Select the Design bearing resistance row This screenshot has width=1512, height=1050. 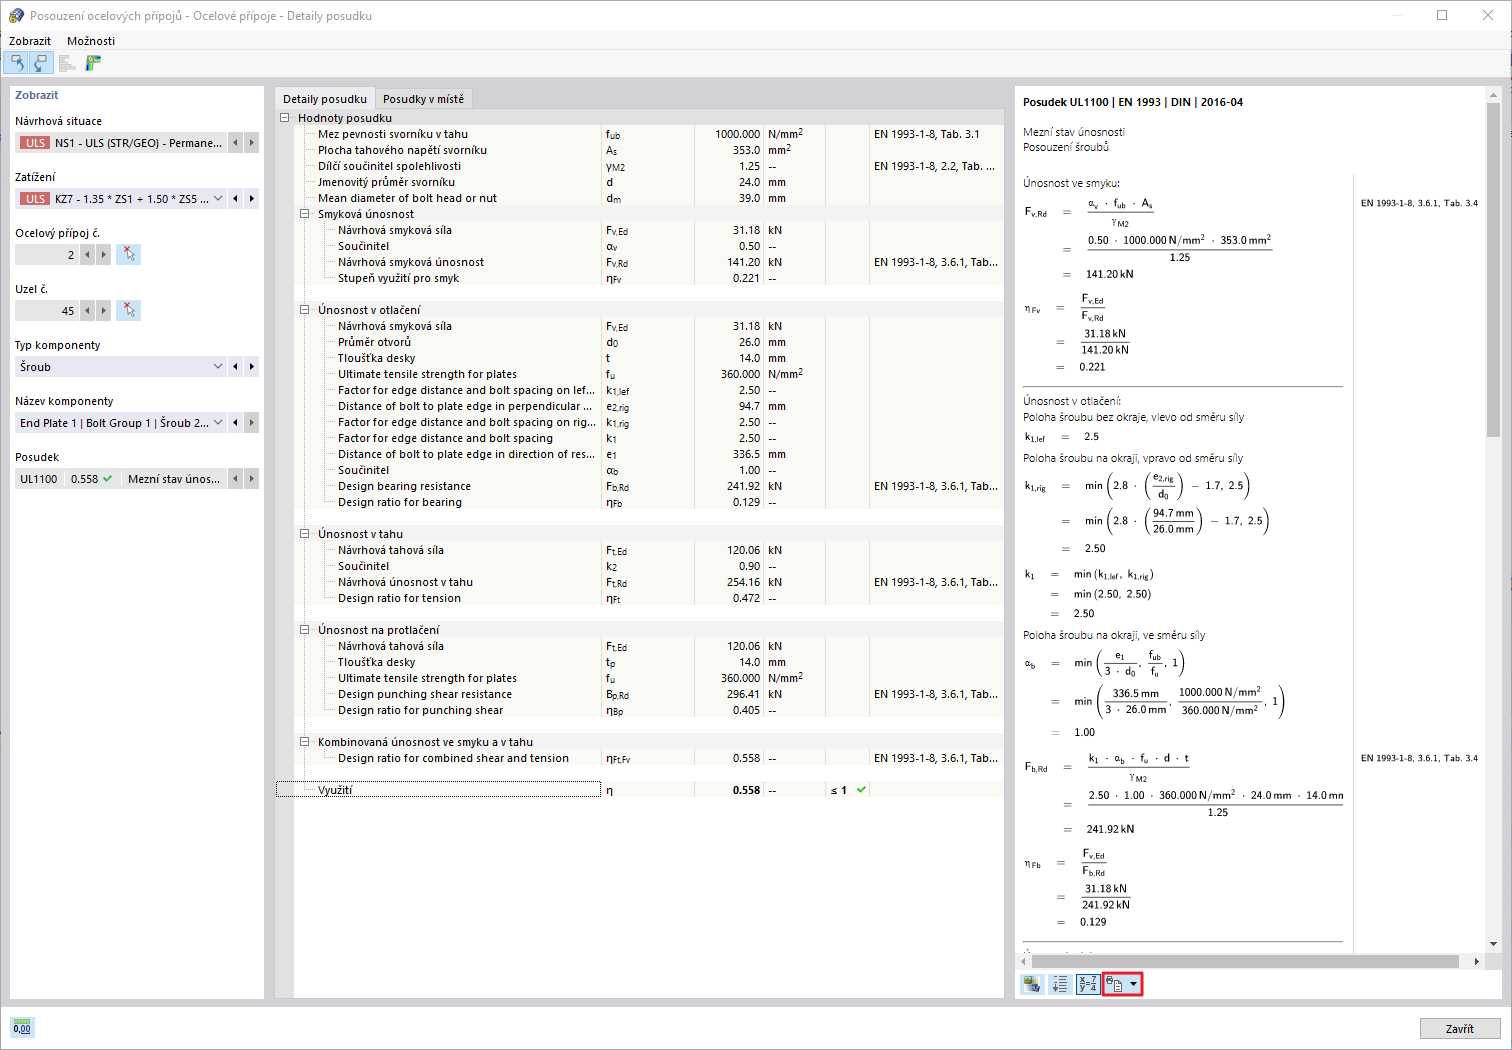(639, 486)
